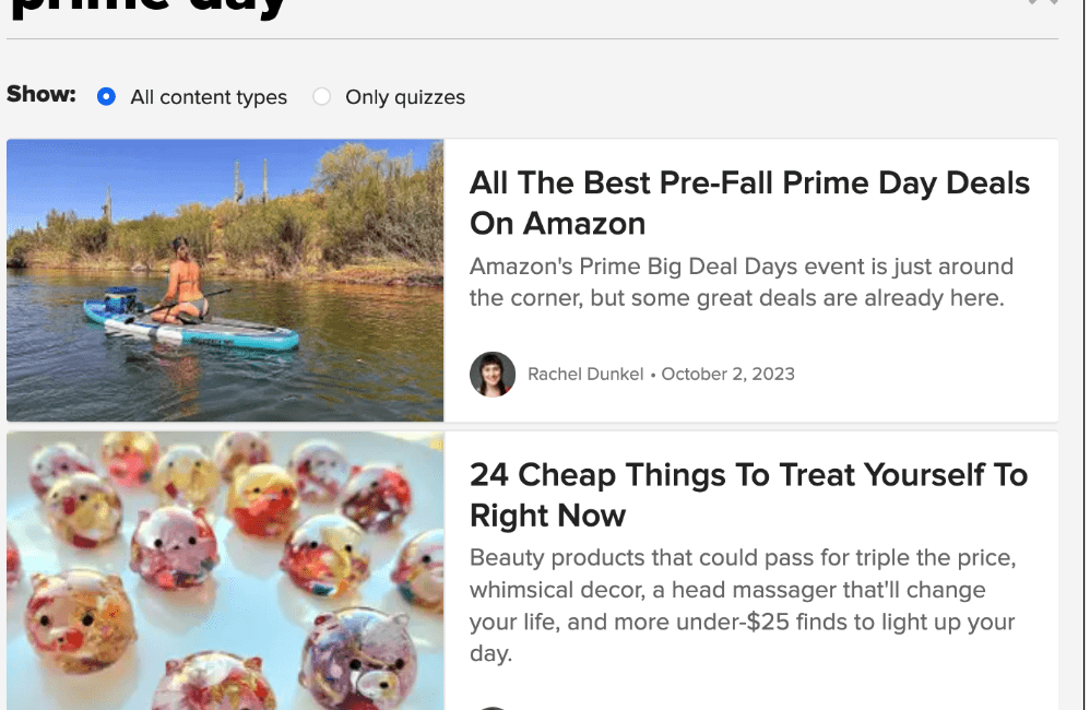Click the "prime day" search query text
Screen dimensions: 1090x710
click(150, 8)
